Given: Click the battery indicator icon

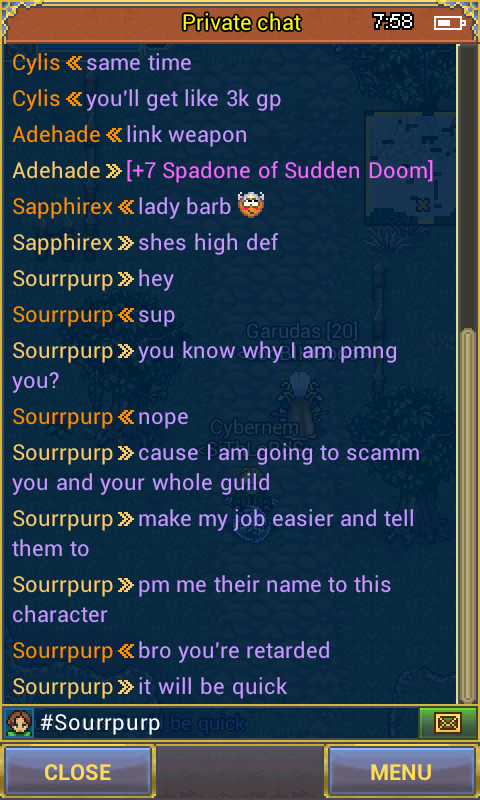Looking at the screenshot, I should pos(449,22).
